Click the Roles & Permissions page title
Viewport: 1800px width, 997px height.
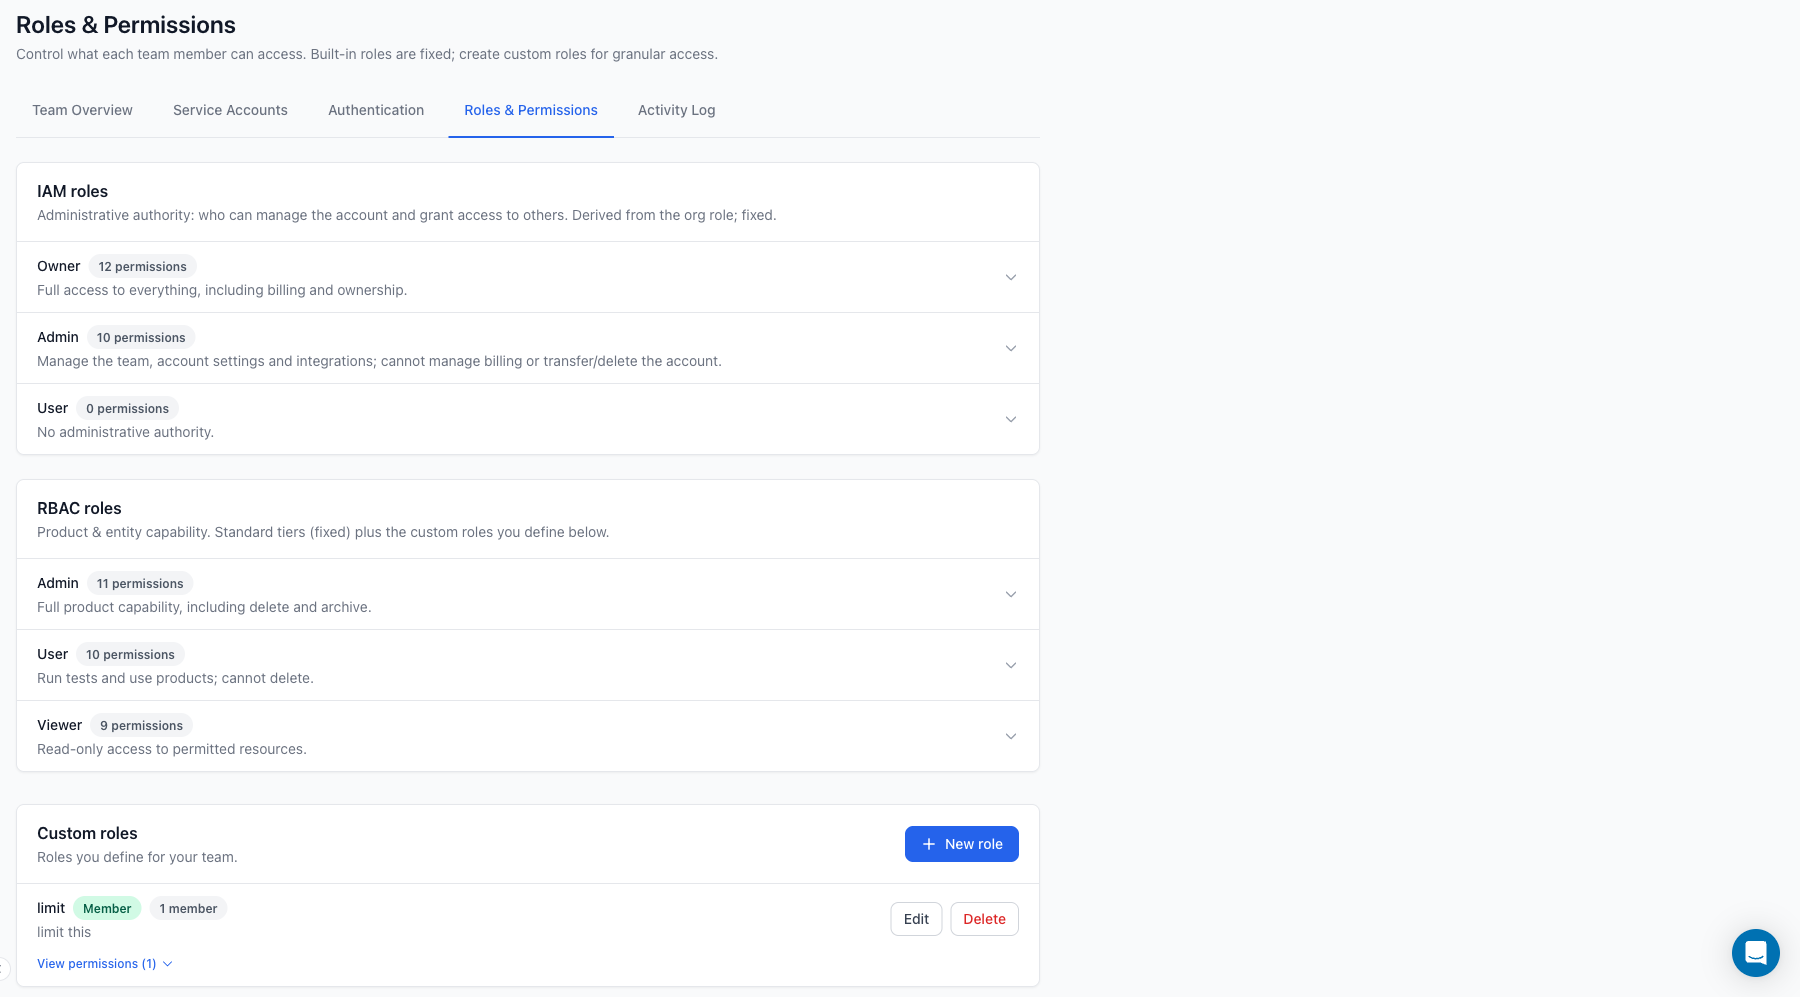pyautogui.click(x=126, y=25)
